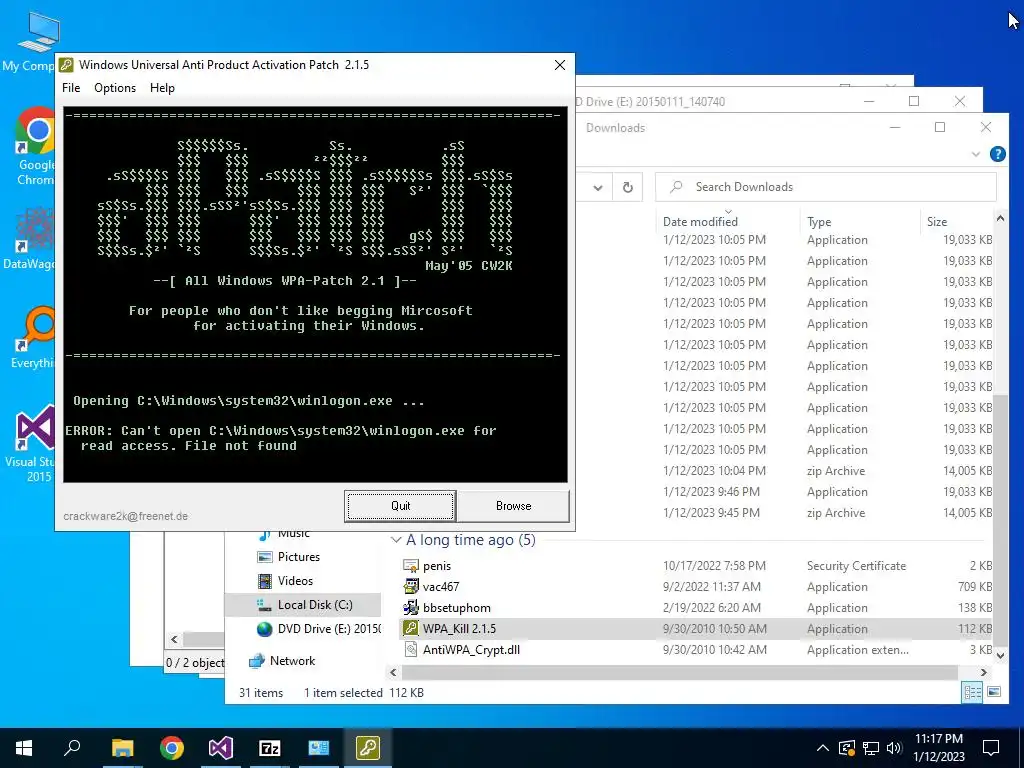Image resolution: width=1024 pixels, height=768 pixels.
Task: Click the Quit button
Action: (x=400, y=506)
